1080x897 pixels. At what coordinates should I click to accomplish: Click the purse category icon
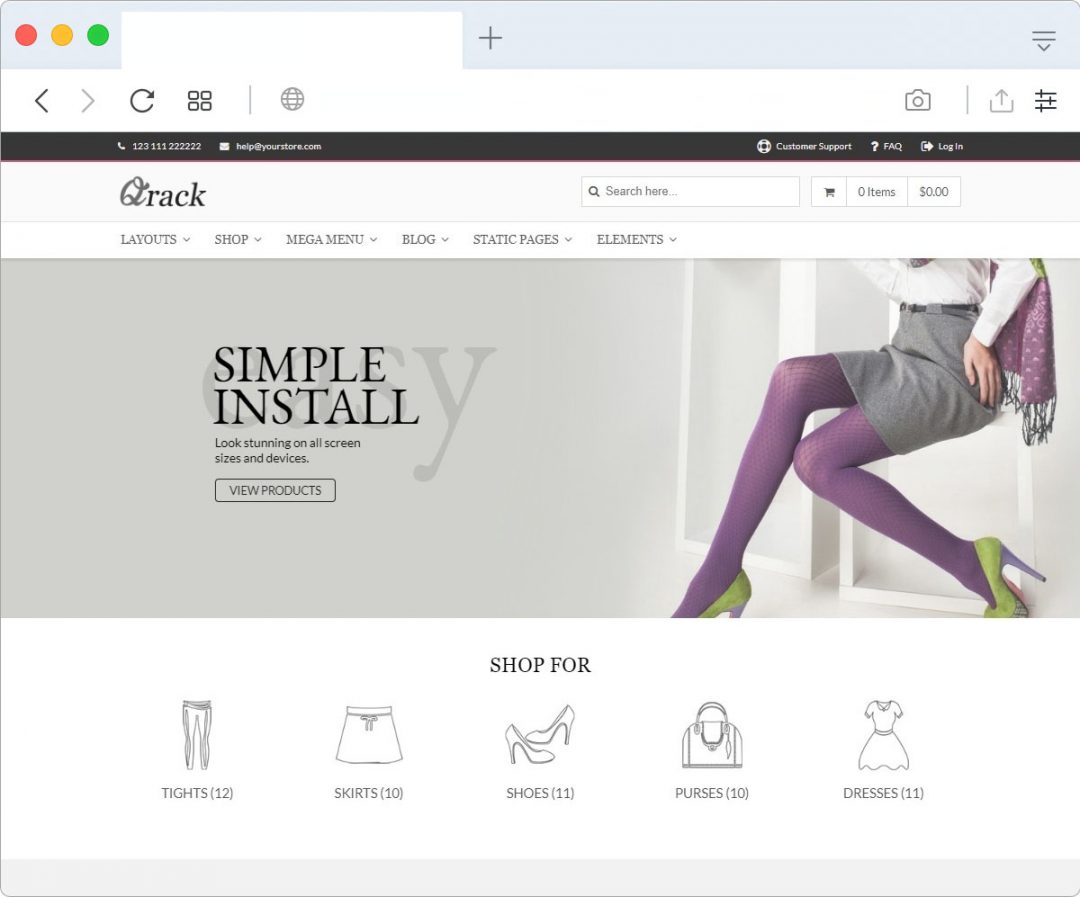click(711, 735)
